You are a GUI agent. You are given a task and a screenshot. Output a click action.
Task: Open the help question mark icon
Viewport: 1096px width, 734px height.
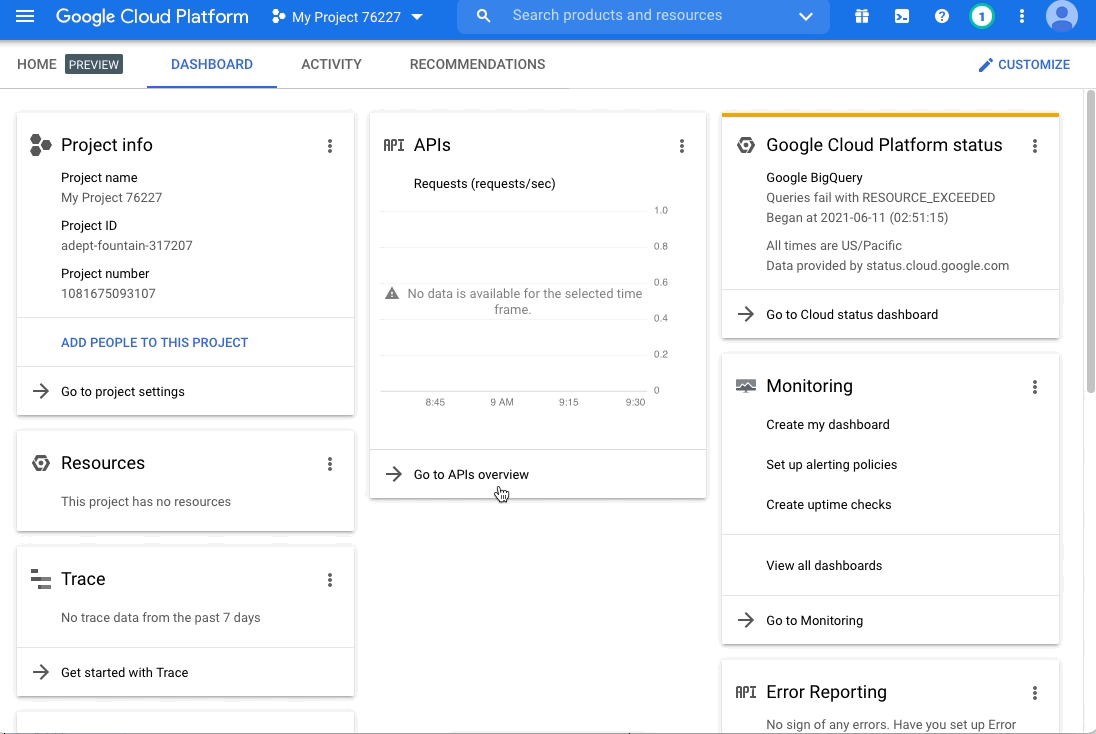(x=942, y=16)
